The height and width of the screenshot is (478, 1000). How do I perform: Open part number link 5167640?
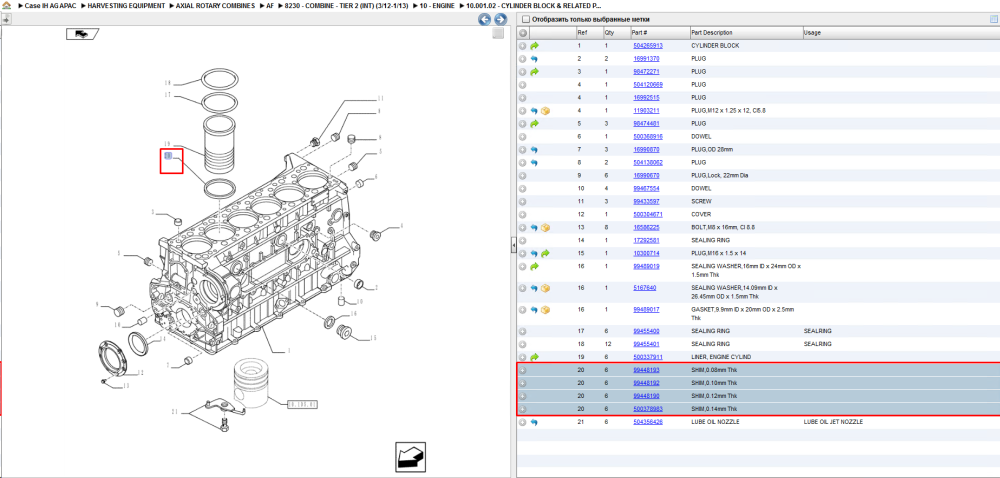pos(645,288)
